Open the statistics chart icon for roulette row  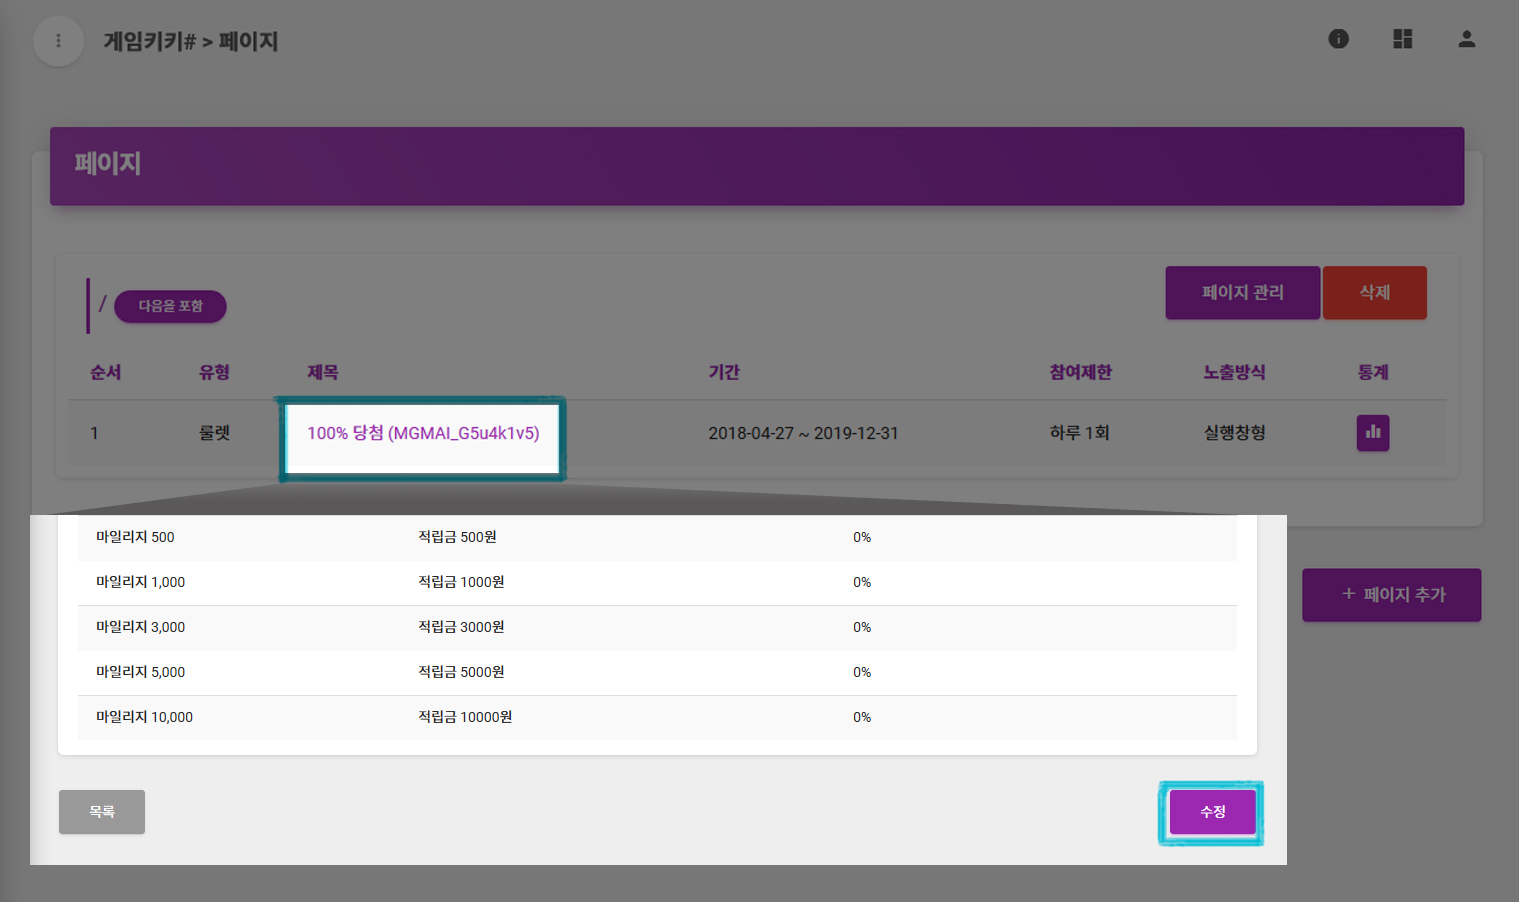pos(1372,433)
